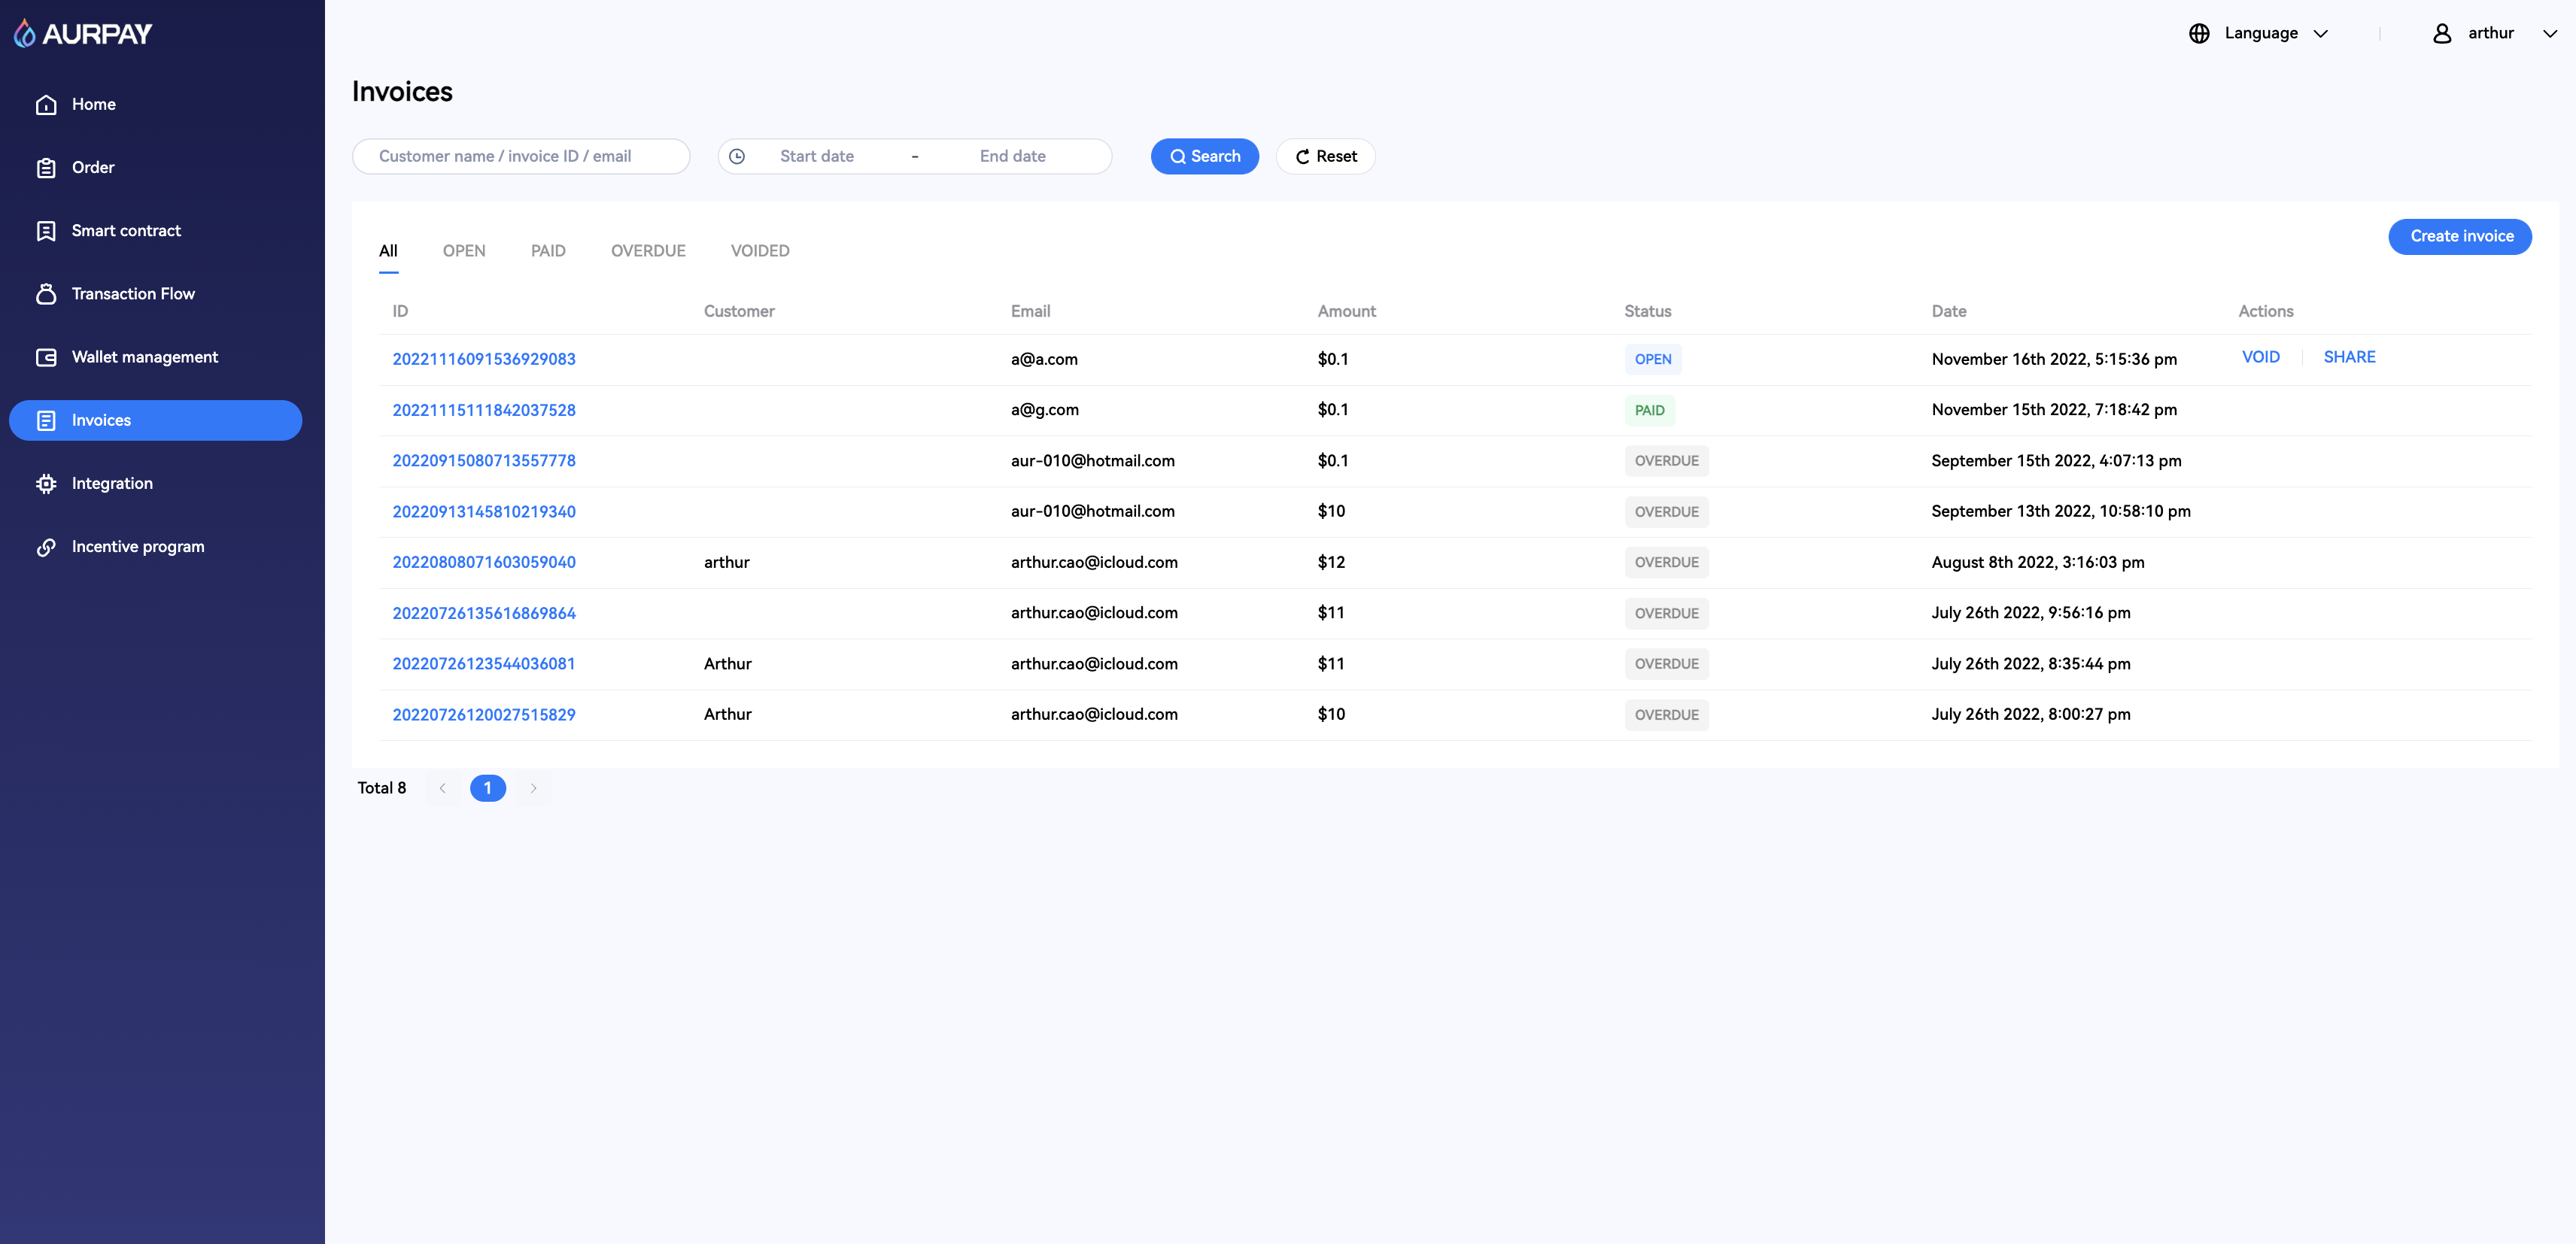Click the Start date field
The image size is (2576, 1244).
coord(817,157)
